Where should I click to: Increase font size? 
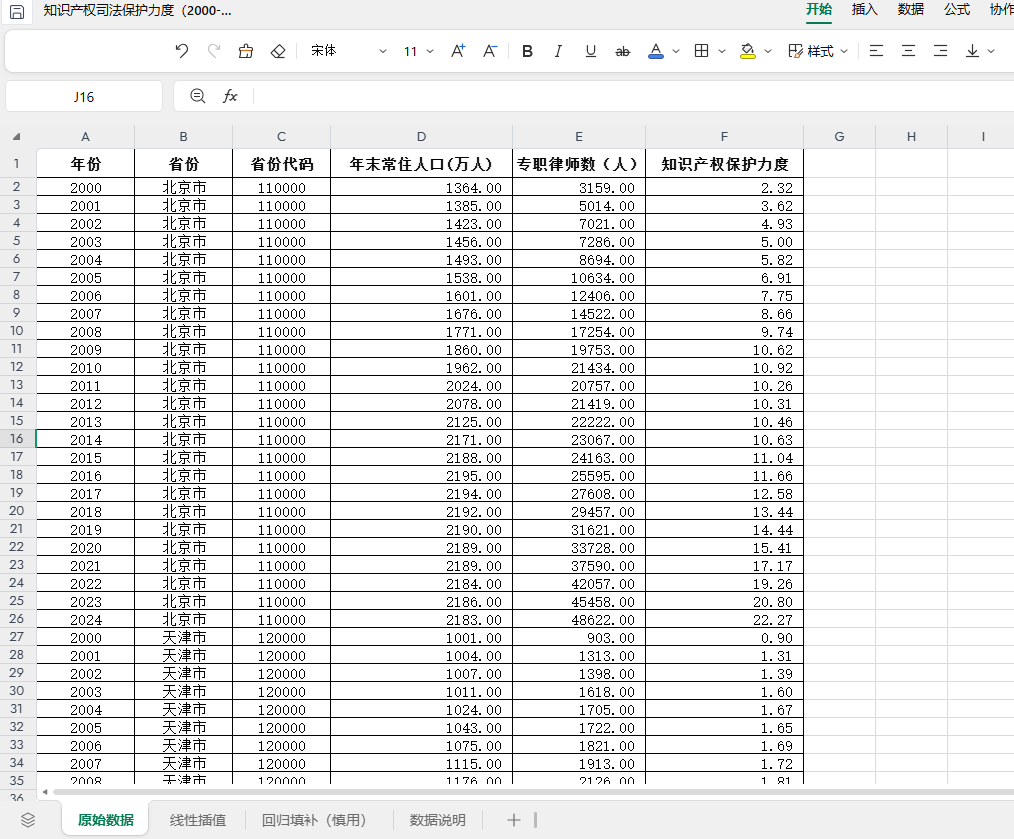click(x=458, y=51)
